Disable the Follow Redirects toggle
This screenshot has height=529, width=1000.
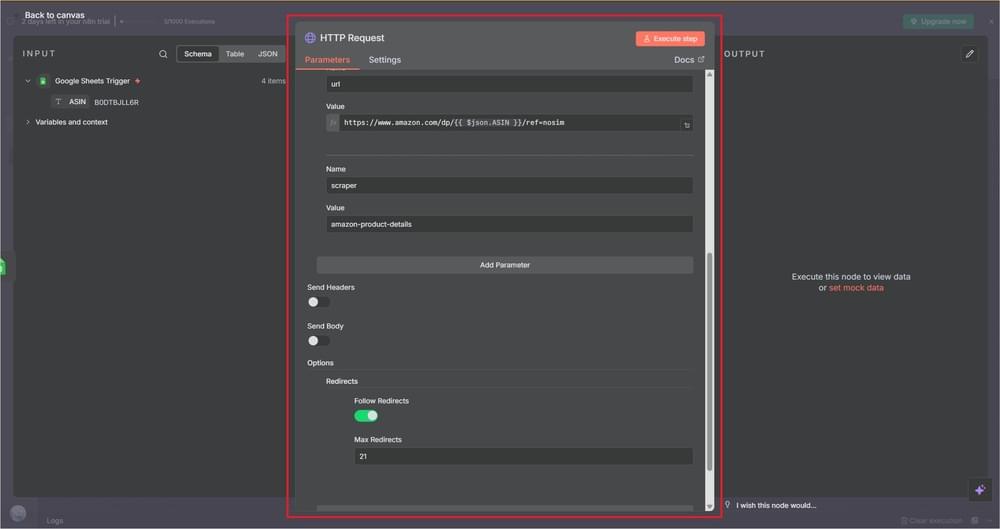pyautogui.click(x=366, y=416)
